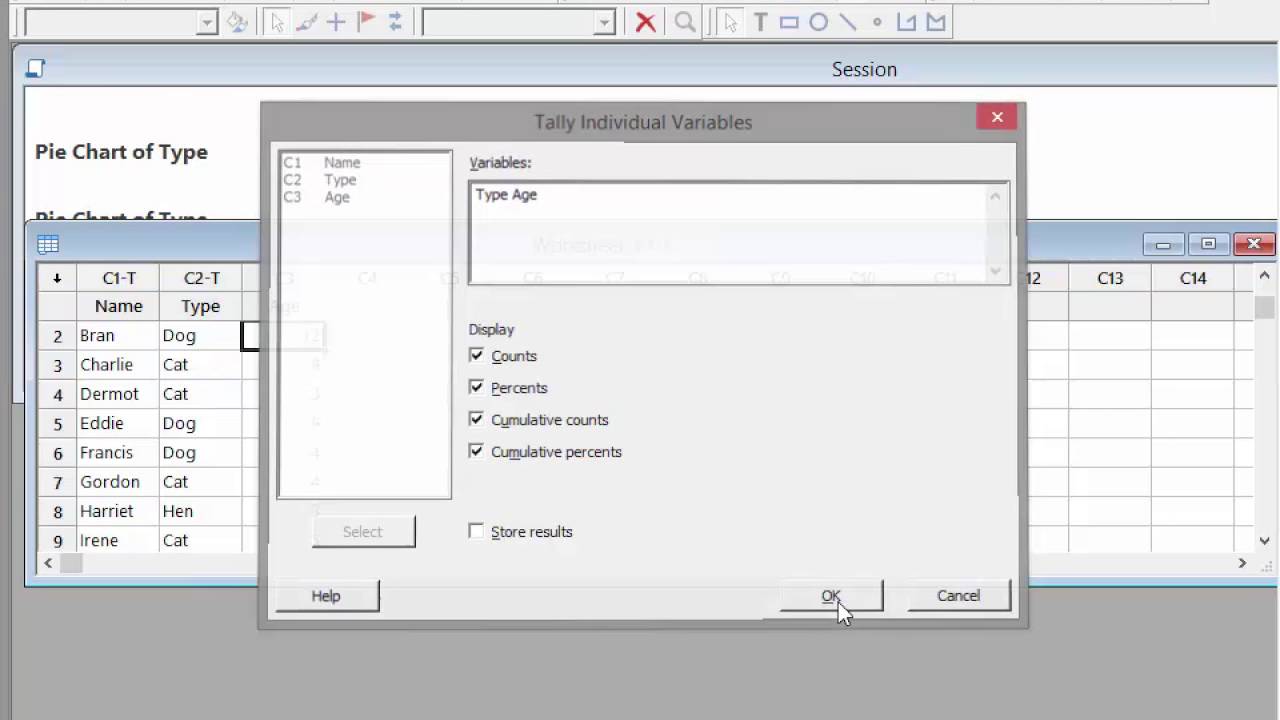Click the C2-T column header
This screenshot has height=720, width=1280.
201,278
